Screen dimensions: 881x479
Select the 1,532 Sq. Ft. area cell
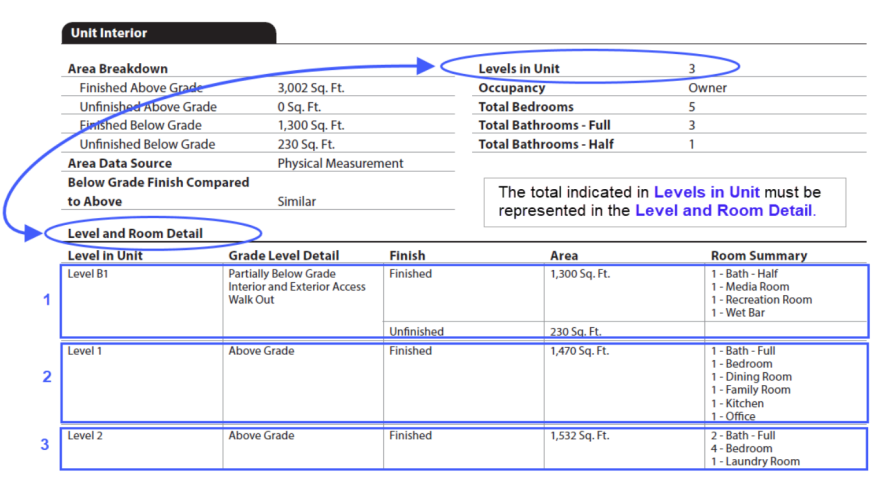tap(580, 435)
